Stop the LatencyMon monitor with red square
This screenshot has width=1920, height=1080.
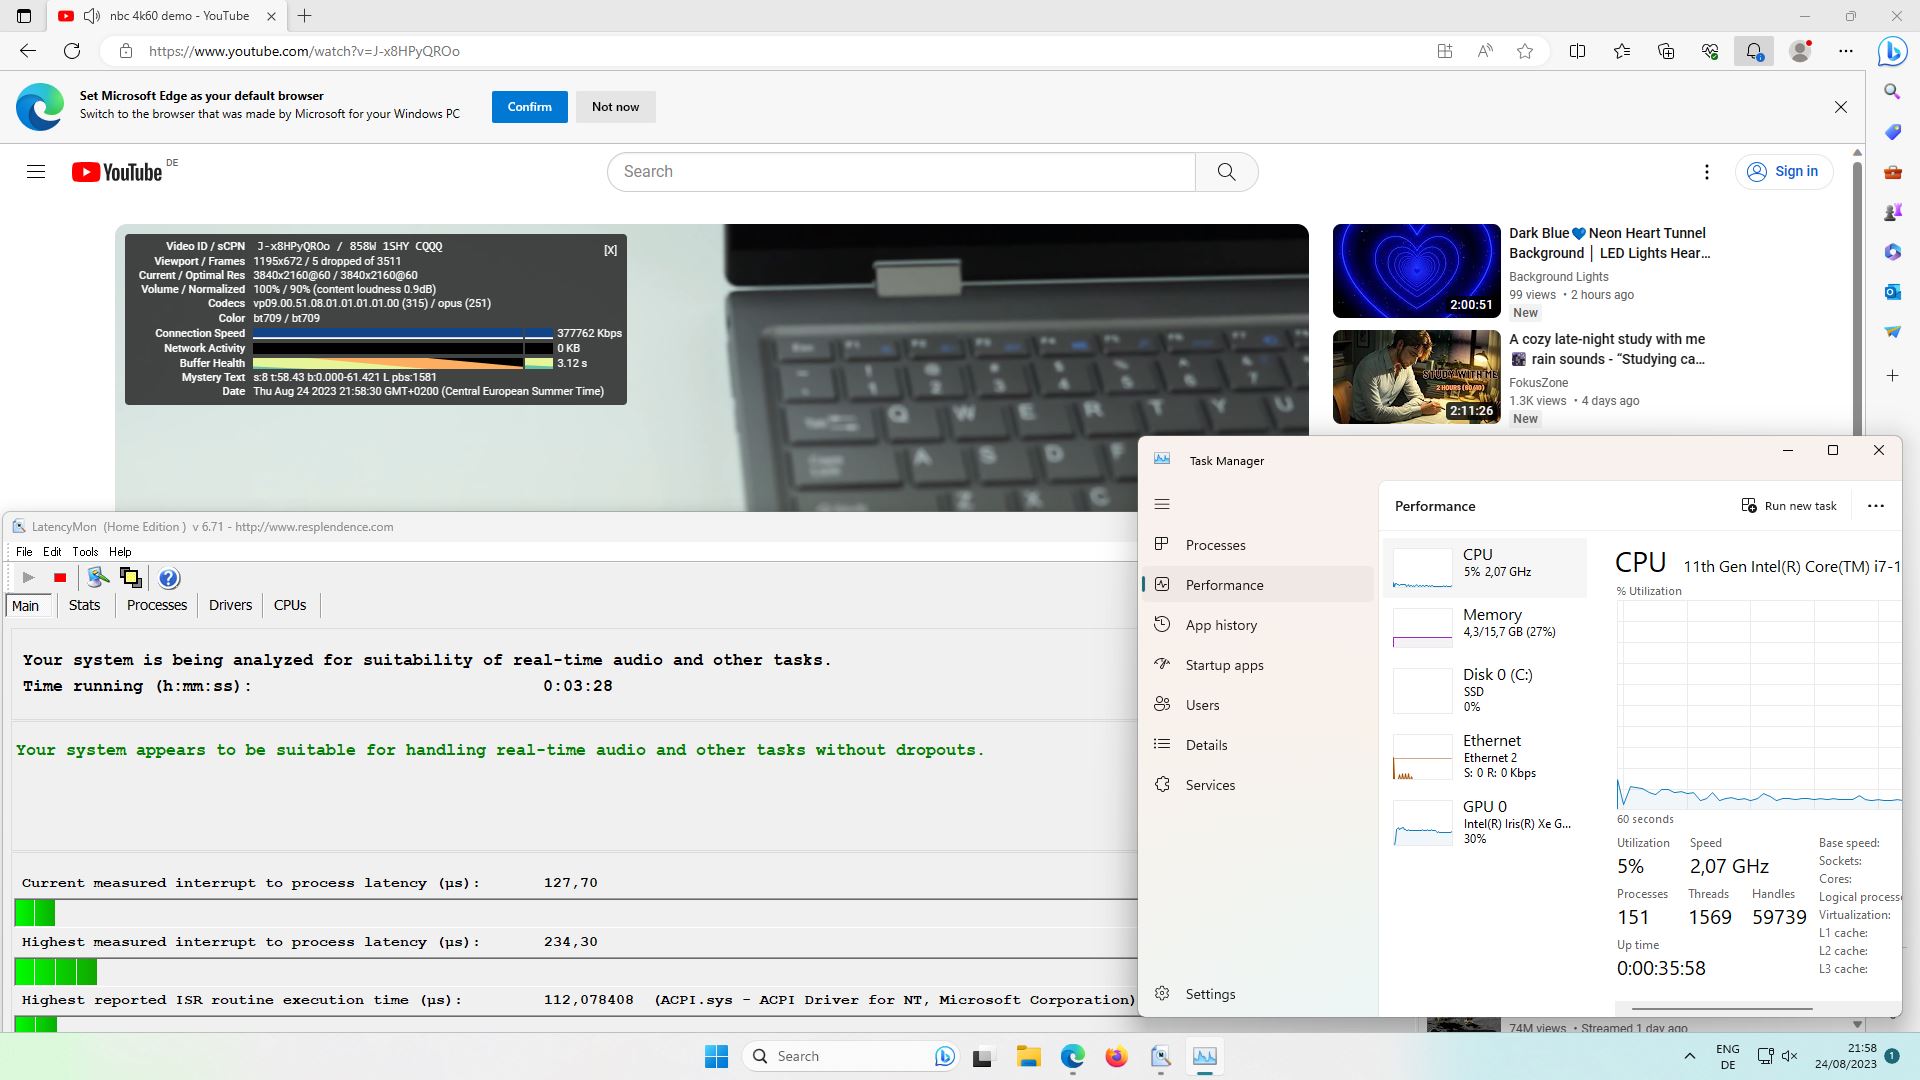tap(60, 578)
